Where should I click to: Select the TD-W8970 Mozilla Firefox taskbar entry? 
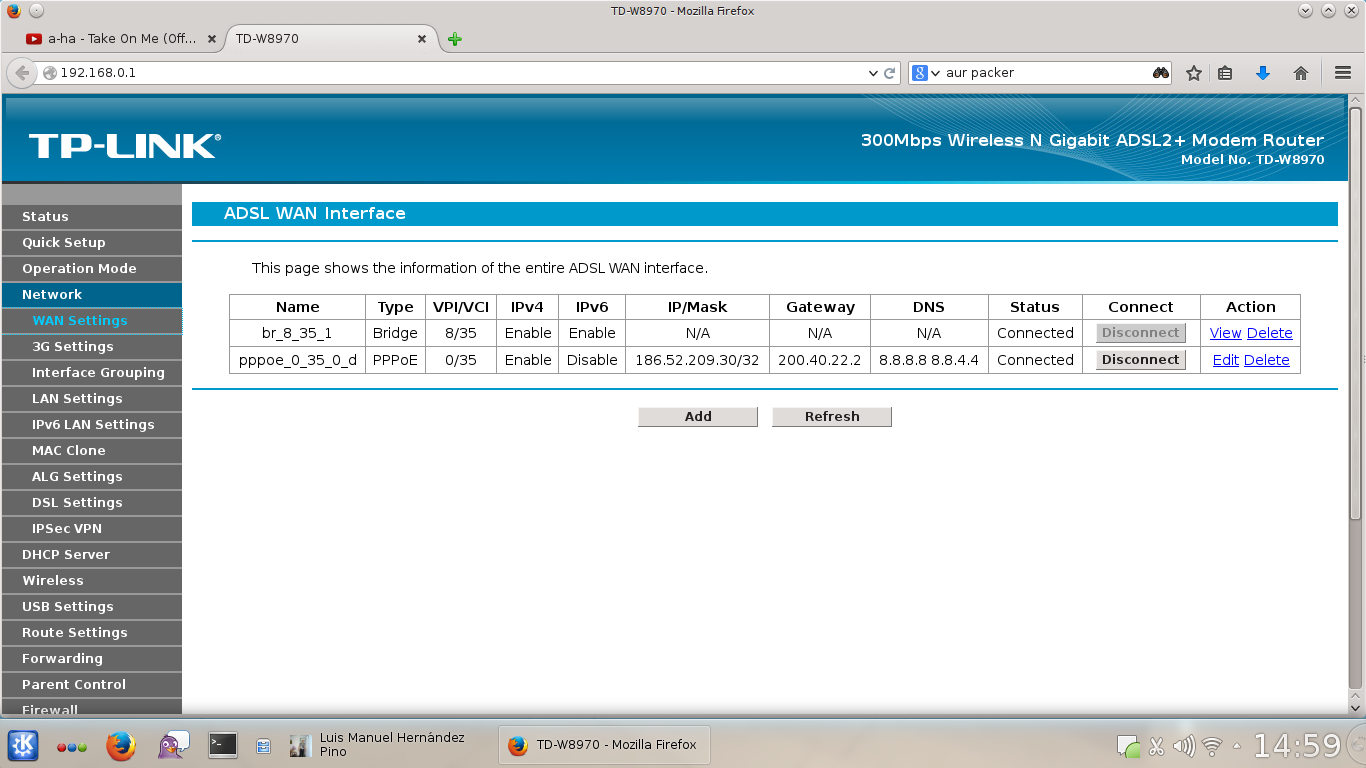coord(604,745)
